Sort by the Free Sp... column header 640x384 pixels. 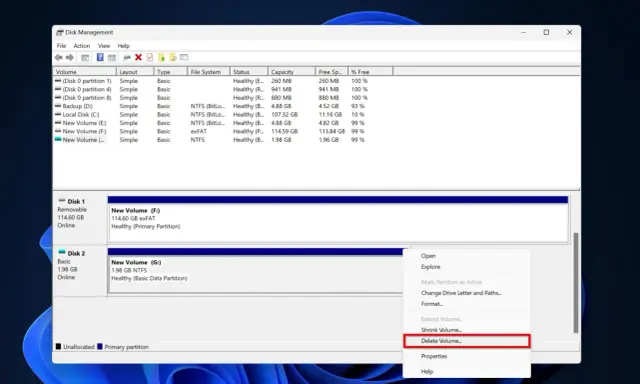tap(332, 72)
